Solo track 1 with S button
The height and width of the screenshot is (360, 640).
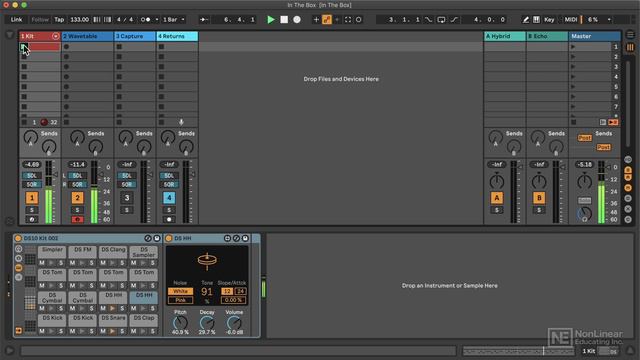click(32, 210)
